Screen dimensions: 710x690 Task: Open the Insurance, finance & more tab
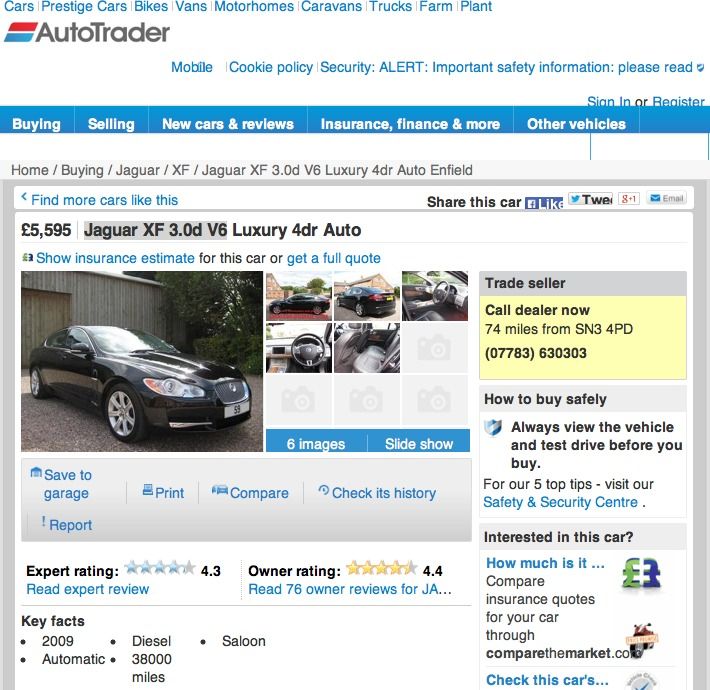click(410, 124)
